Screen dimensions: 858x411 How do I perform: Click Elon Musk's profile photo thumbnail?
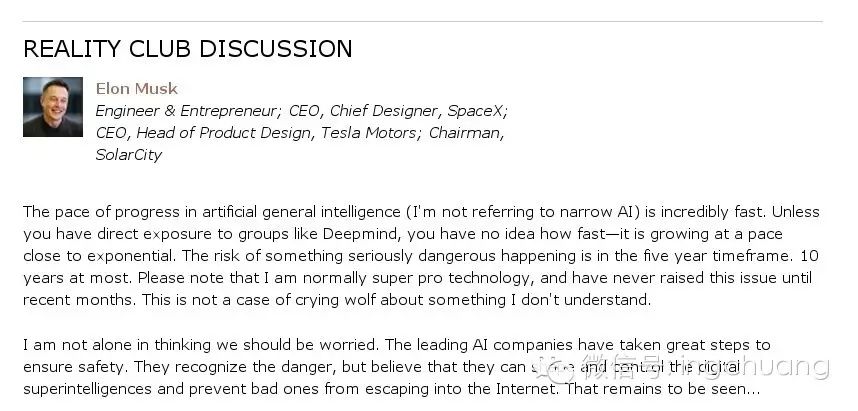pos(53,107)
